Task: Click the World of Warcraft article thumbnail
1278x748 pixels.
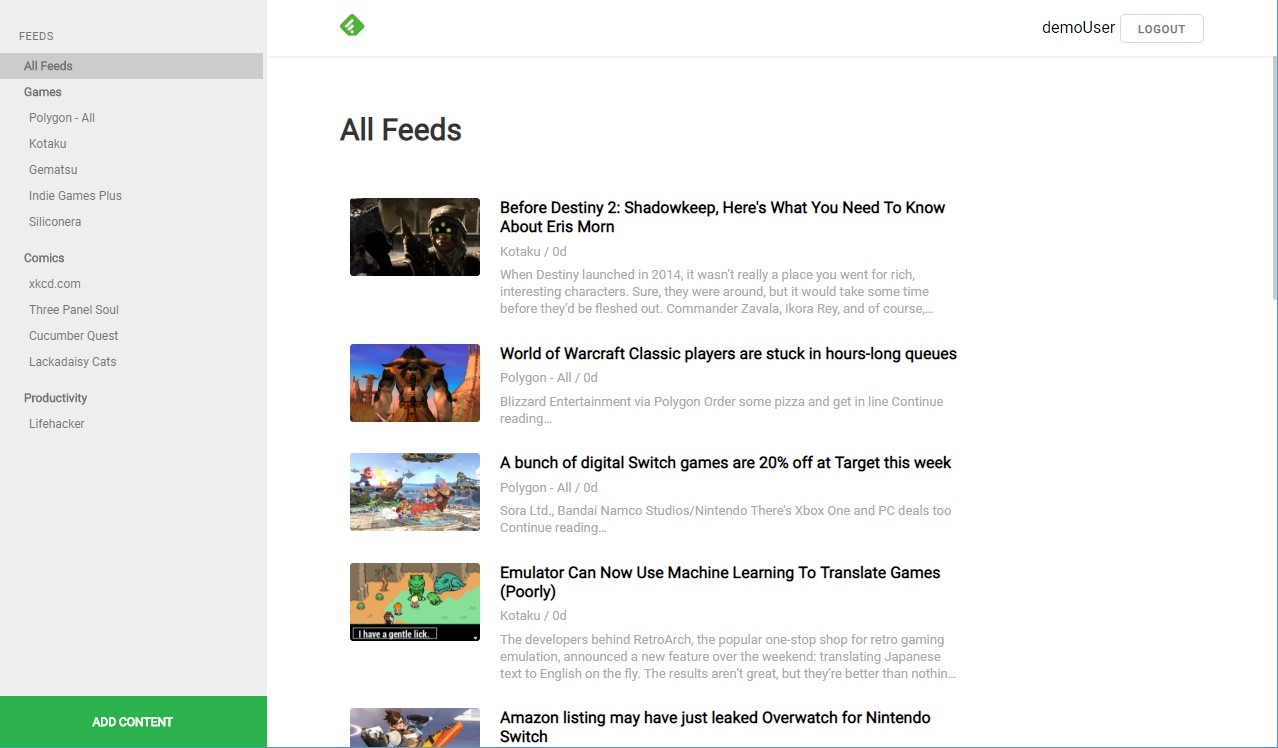Action: tap(415, 383)
